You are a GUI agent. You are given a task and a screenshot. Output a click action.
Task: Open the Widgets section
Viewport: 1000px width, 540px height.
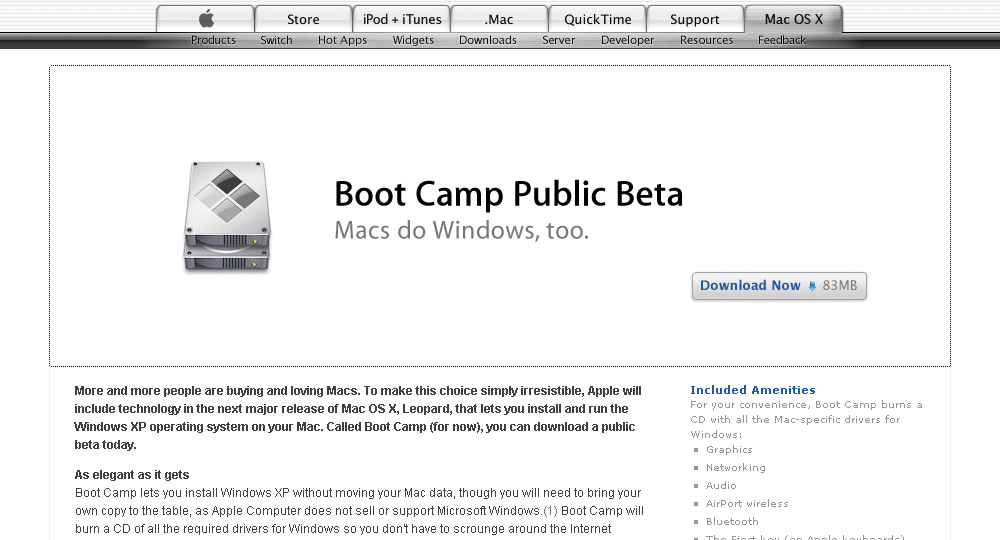point(413,40)
